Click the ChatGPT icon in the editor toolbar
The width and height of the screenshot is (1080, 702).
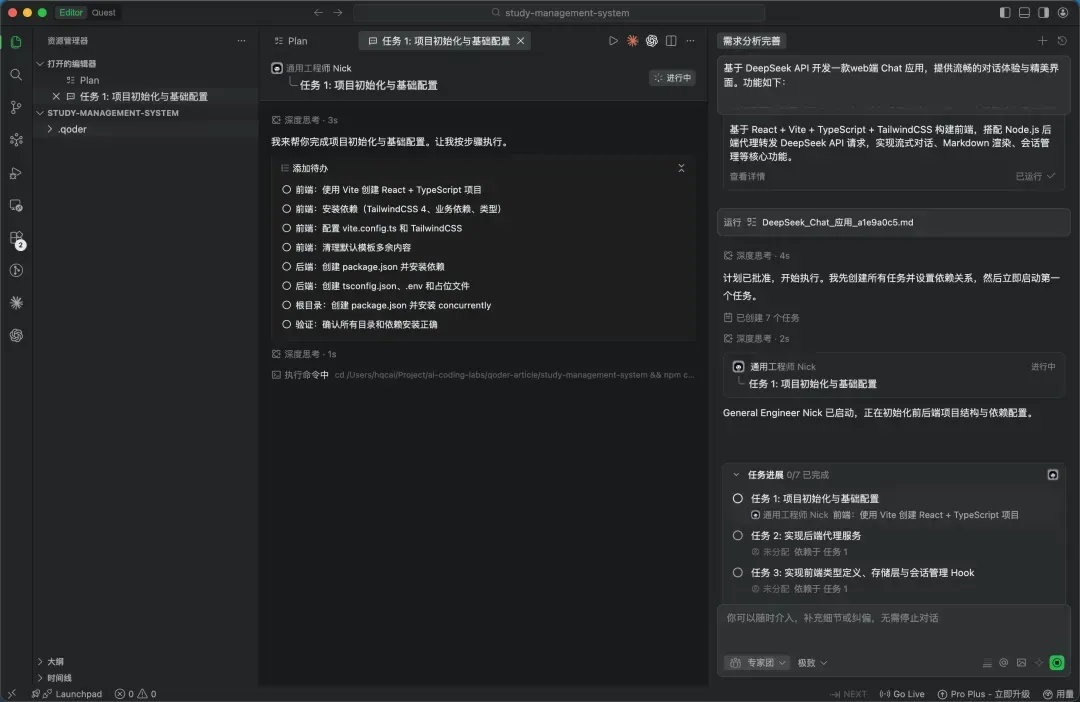[652, 41]
